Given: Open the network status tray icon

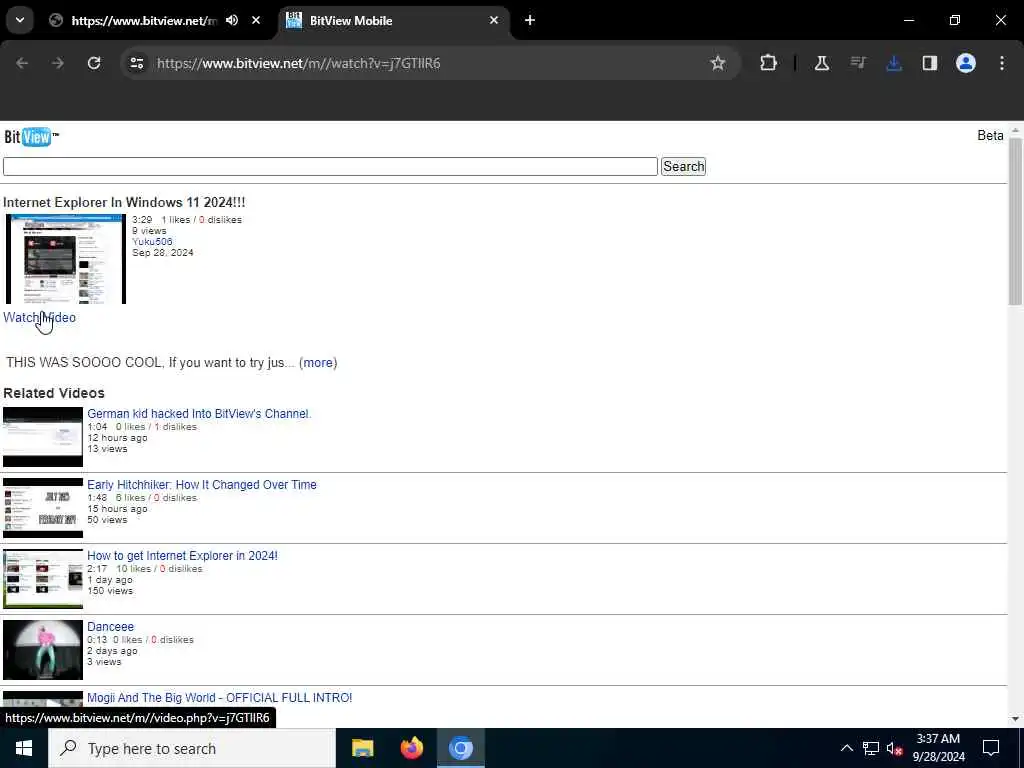Looking at the screenshot, I should tap(871, 748).
